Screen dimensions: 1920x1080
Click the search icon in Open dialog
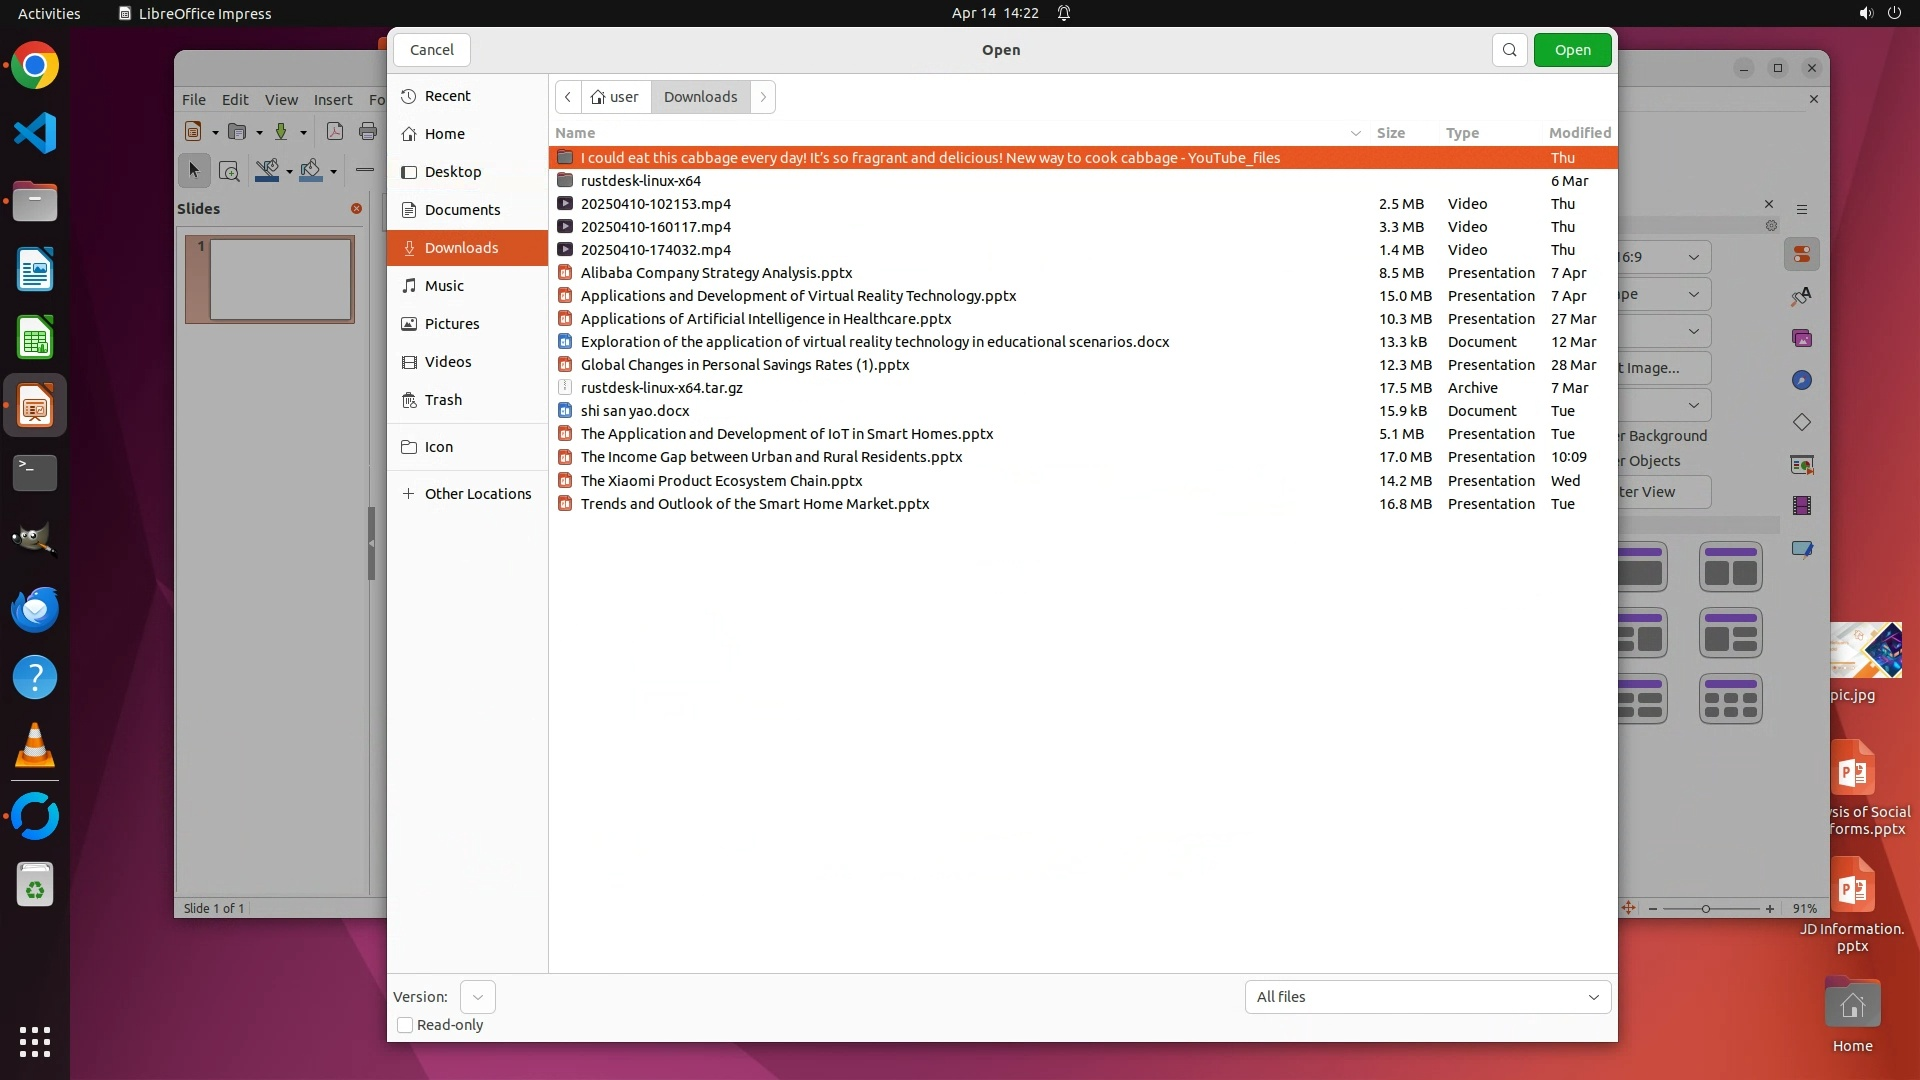[x=1509, y=50]
